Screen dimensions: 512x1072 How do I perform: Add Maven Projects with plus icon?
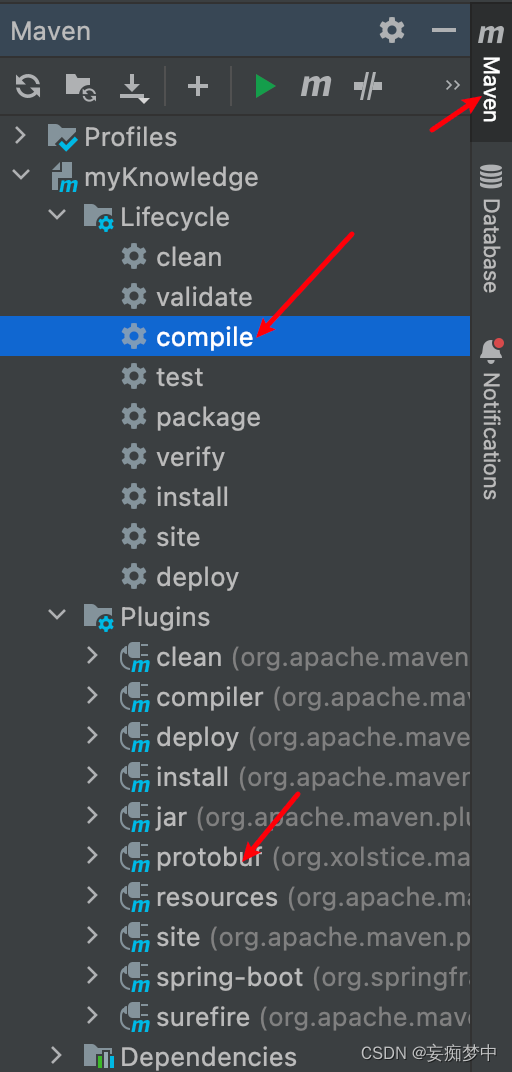point(198,86)
